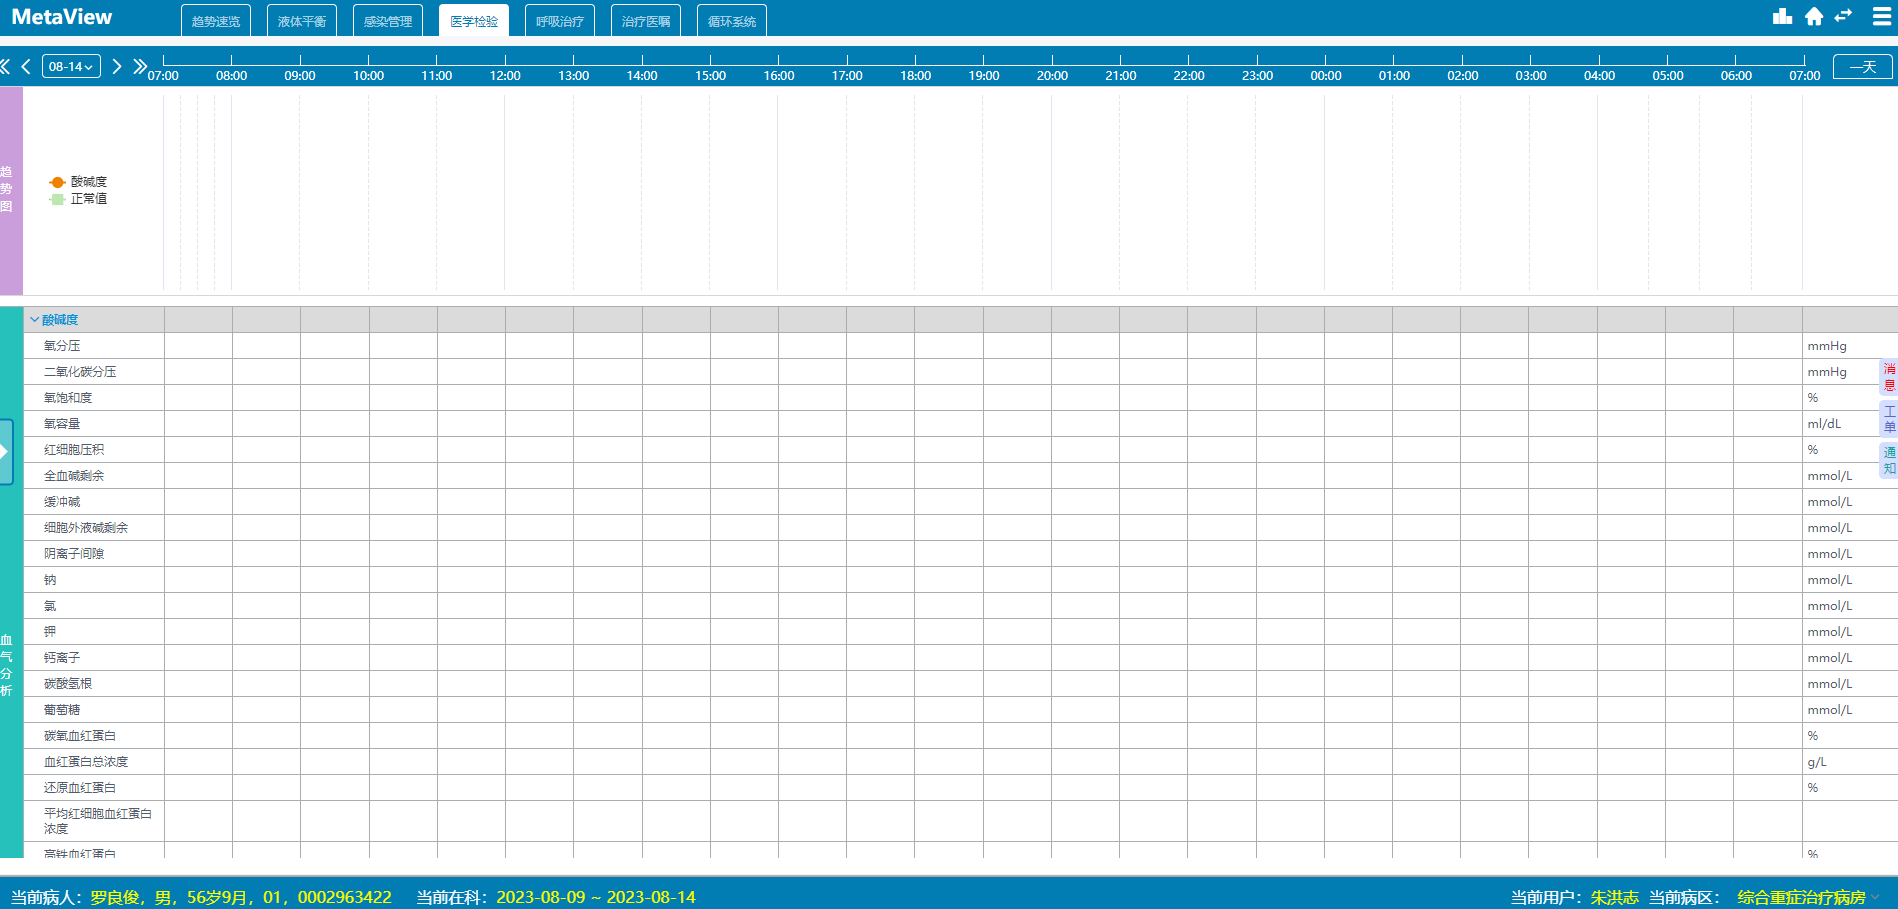The image size is (1898, 909).
Task: Toggle the orange 酸碱度 legend marker
Action: pos(57,182)
